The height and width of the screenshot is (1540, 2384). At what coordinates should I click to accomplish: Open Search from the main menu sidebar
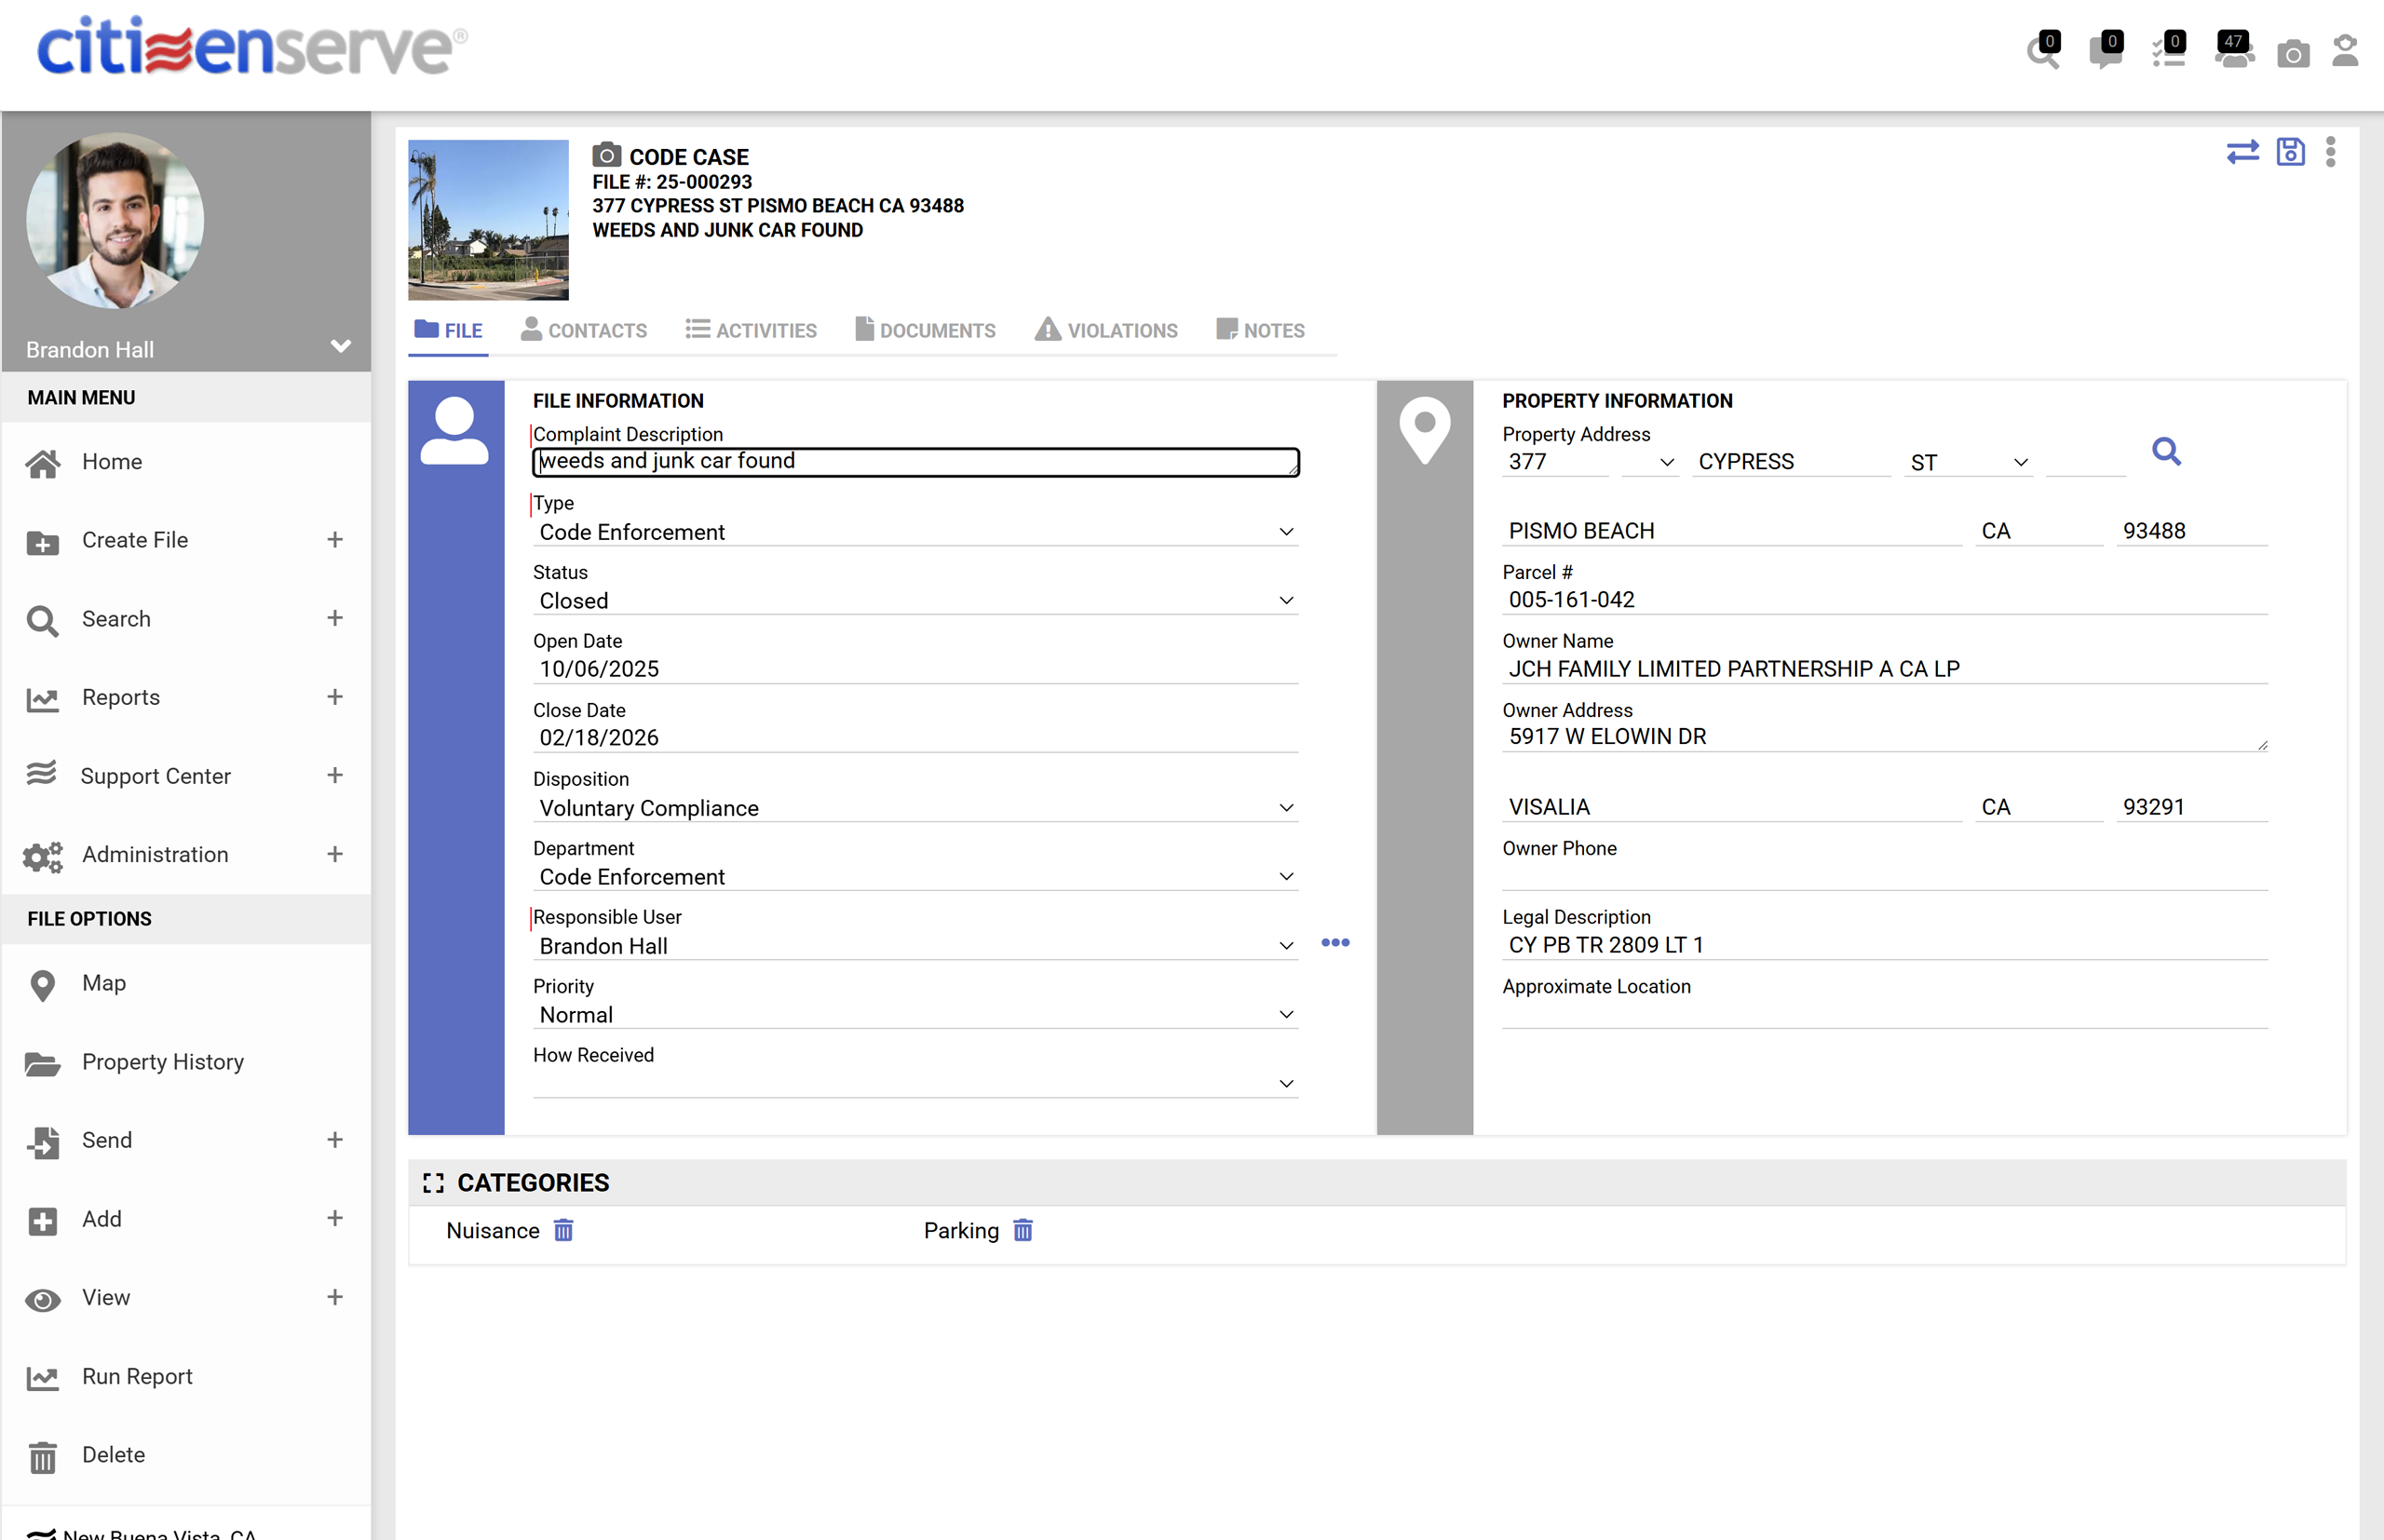point(116,619)
